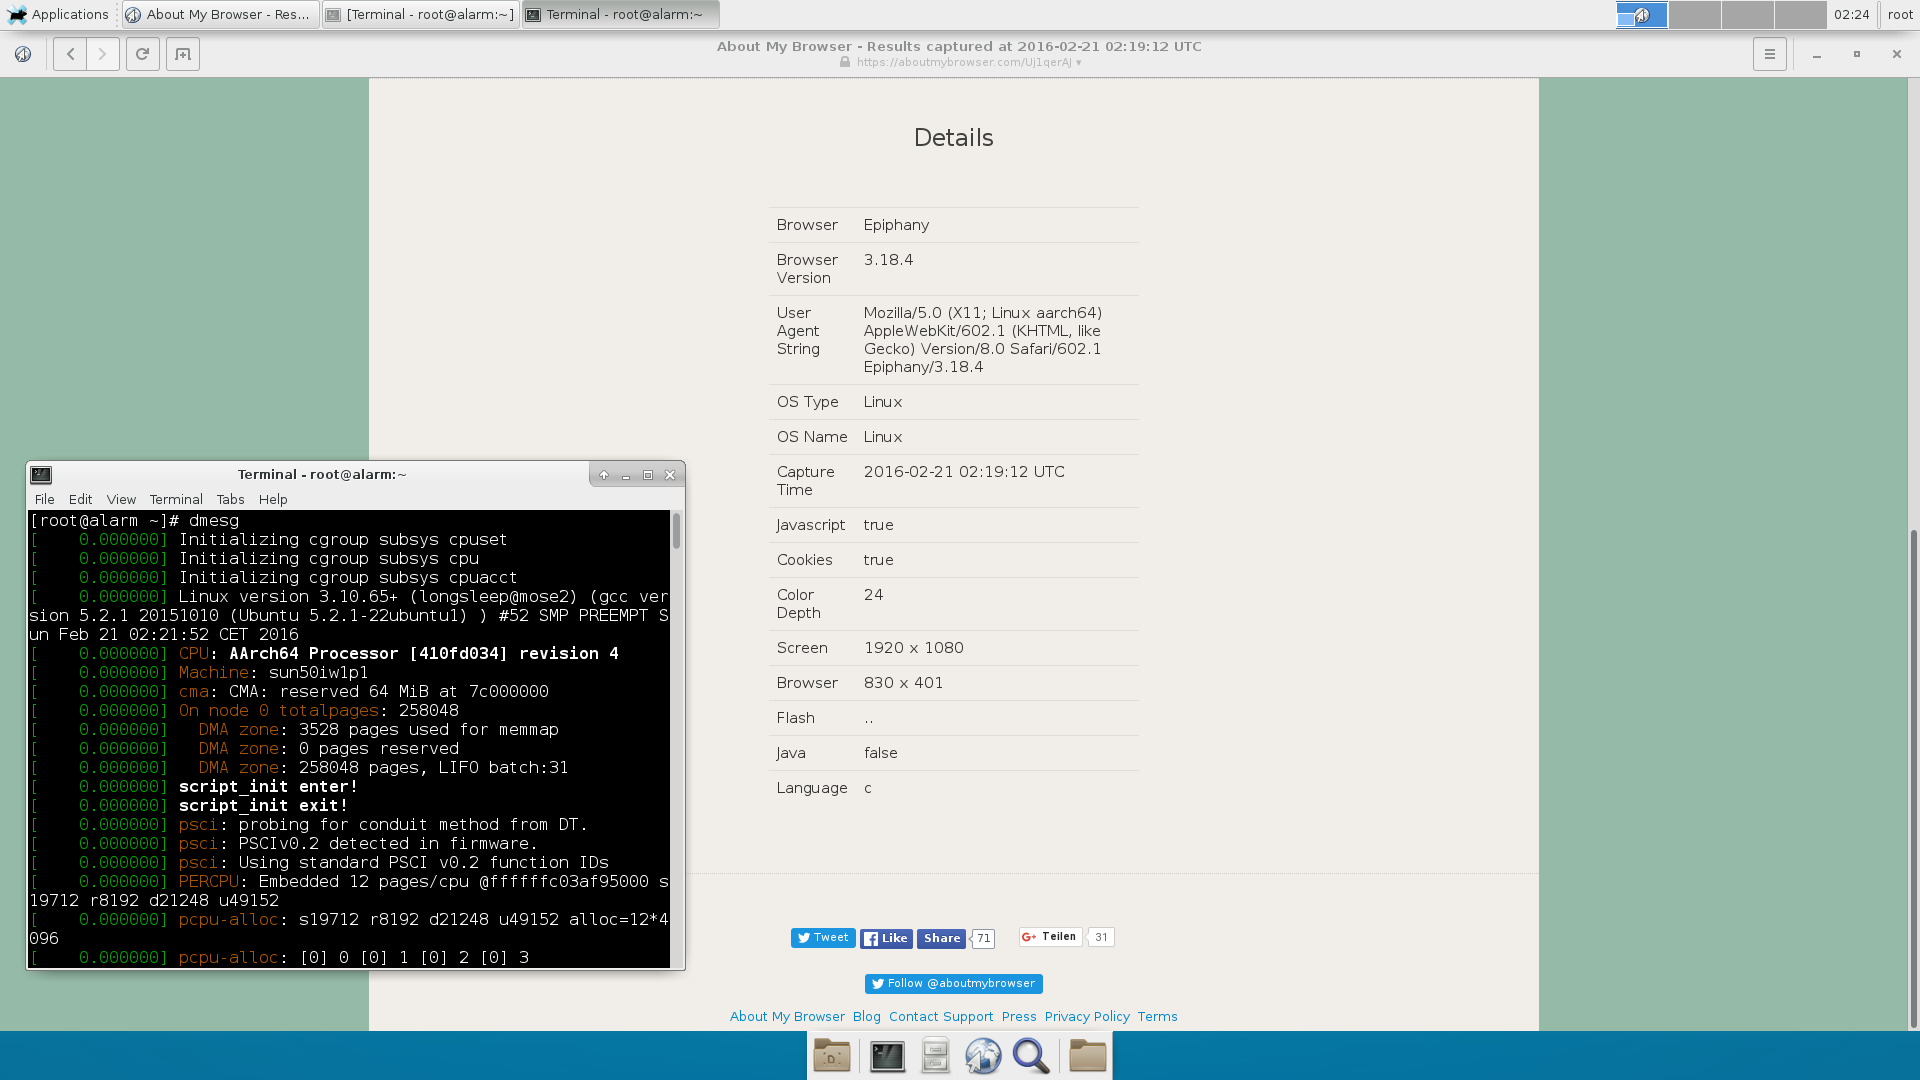Launch web browser globe from dock

click(983, 1056)
